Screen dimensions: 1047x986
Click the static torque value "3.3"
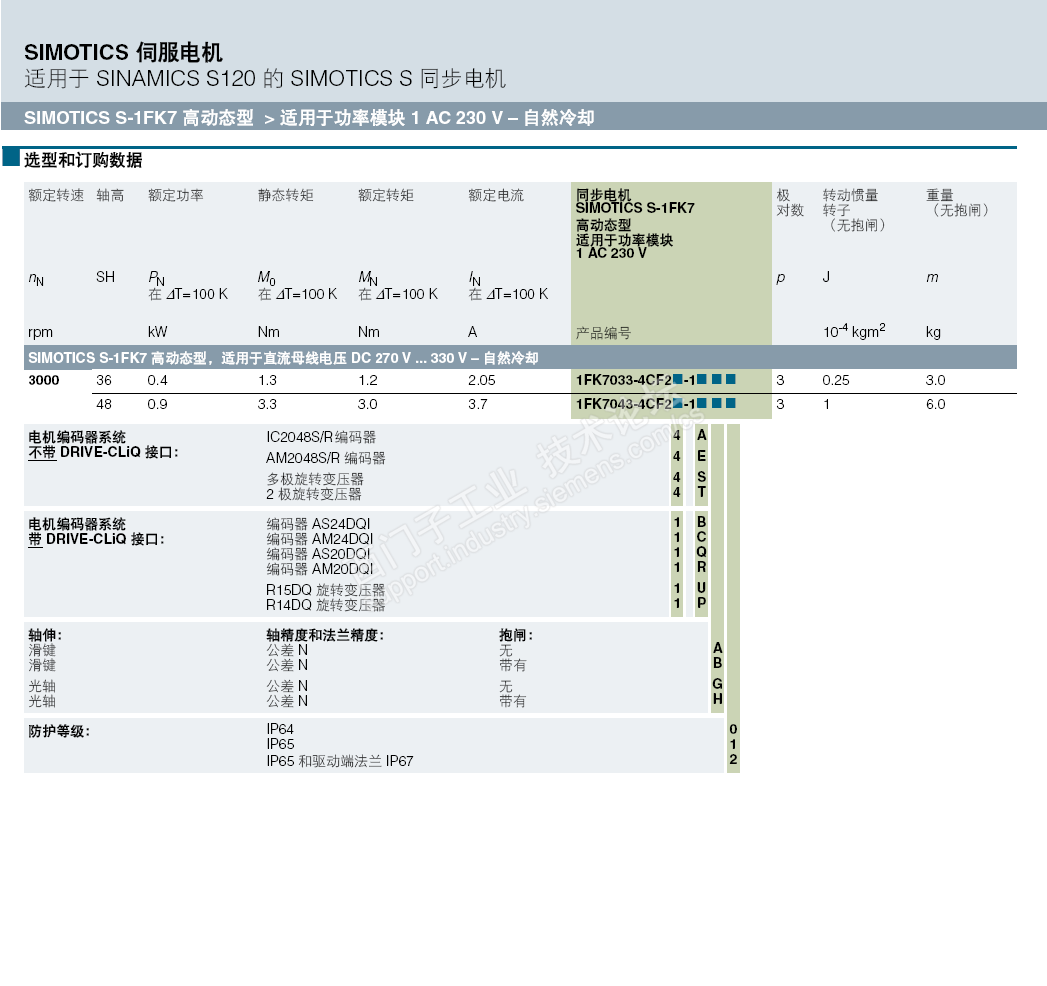point(268,404)
